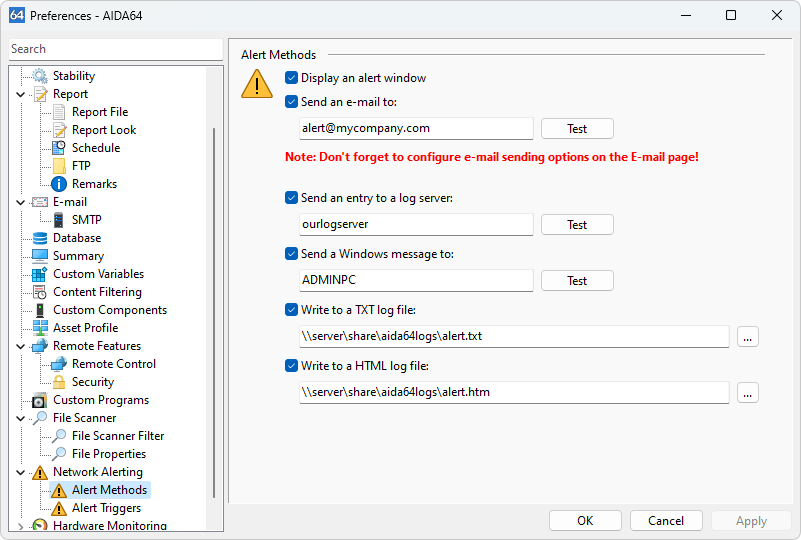Click the AIDA64 title bar app icon
Viewport: 801px width, 540px height.
click(x=17, y=15)
